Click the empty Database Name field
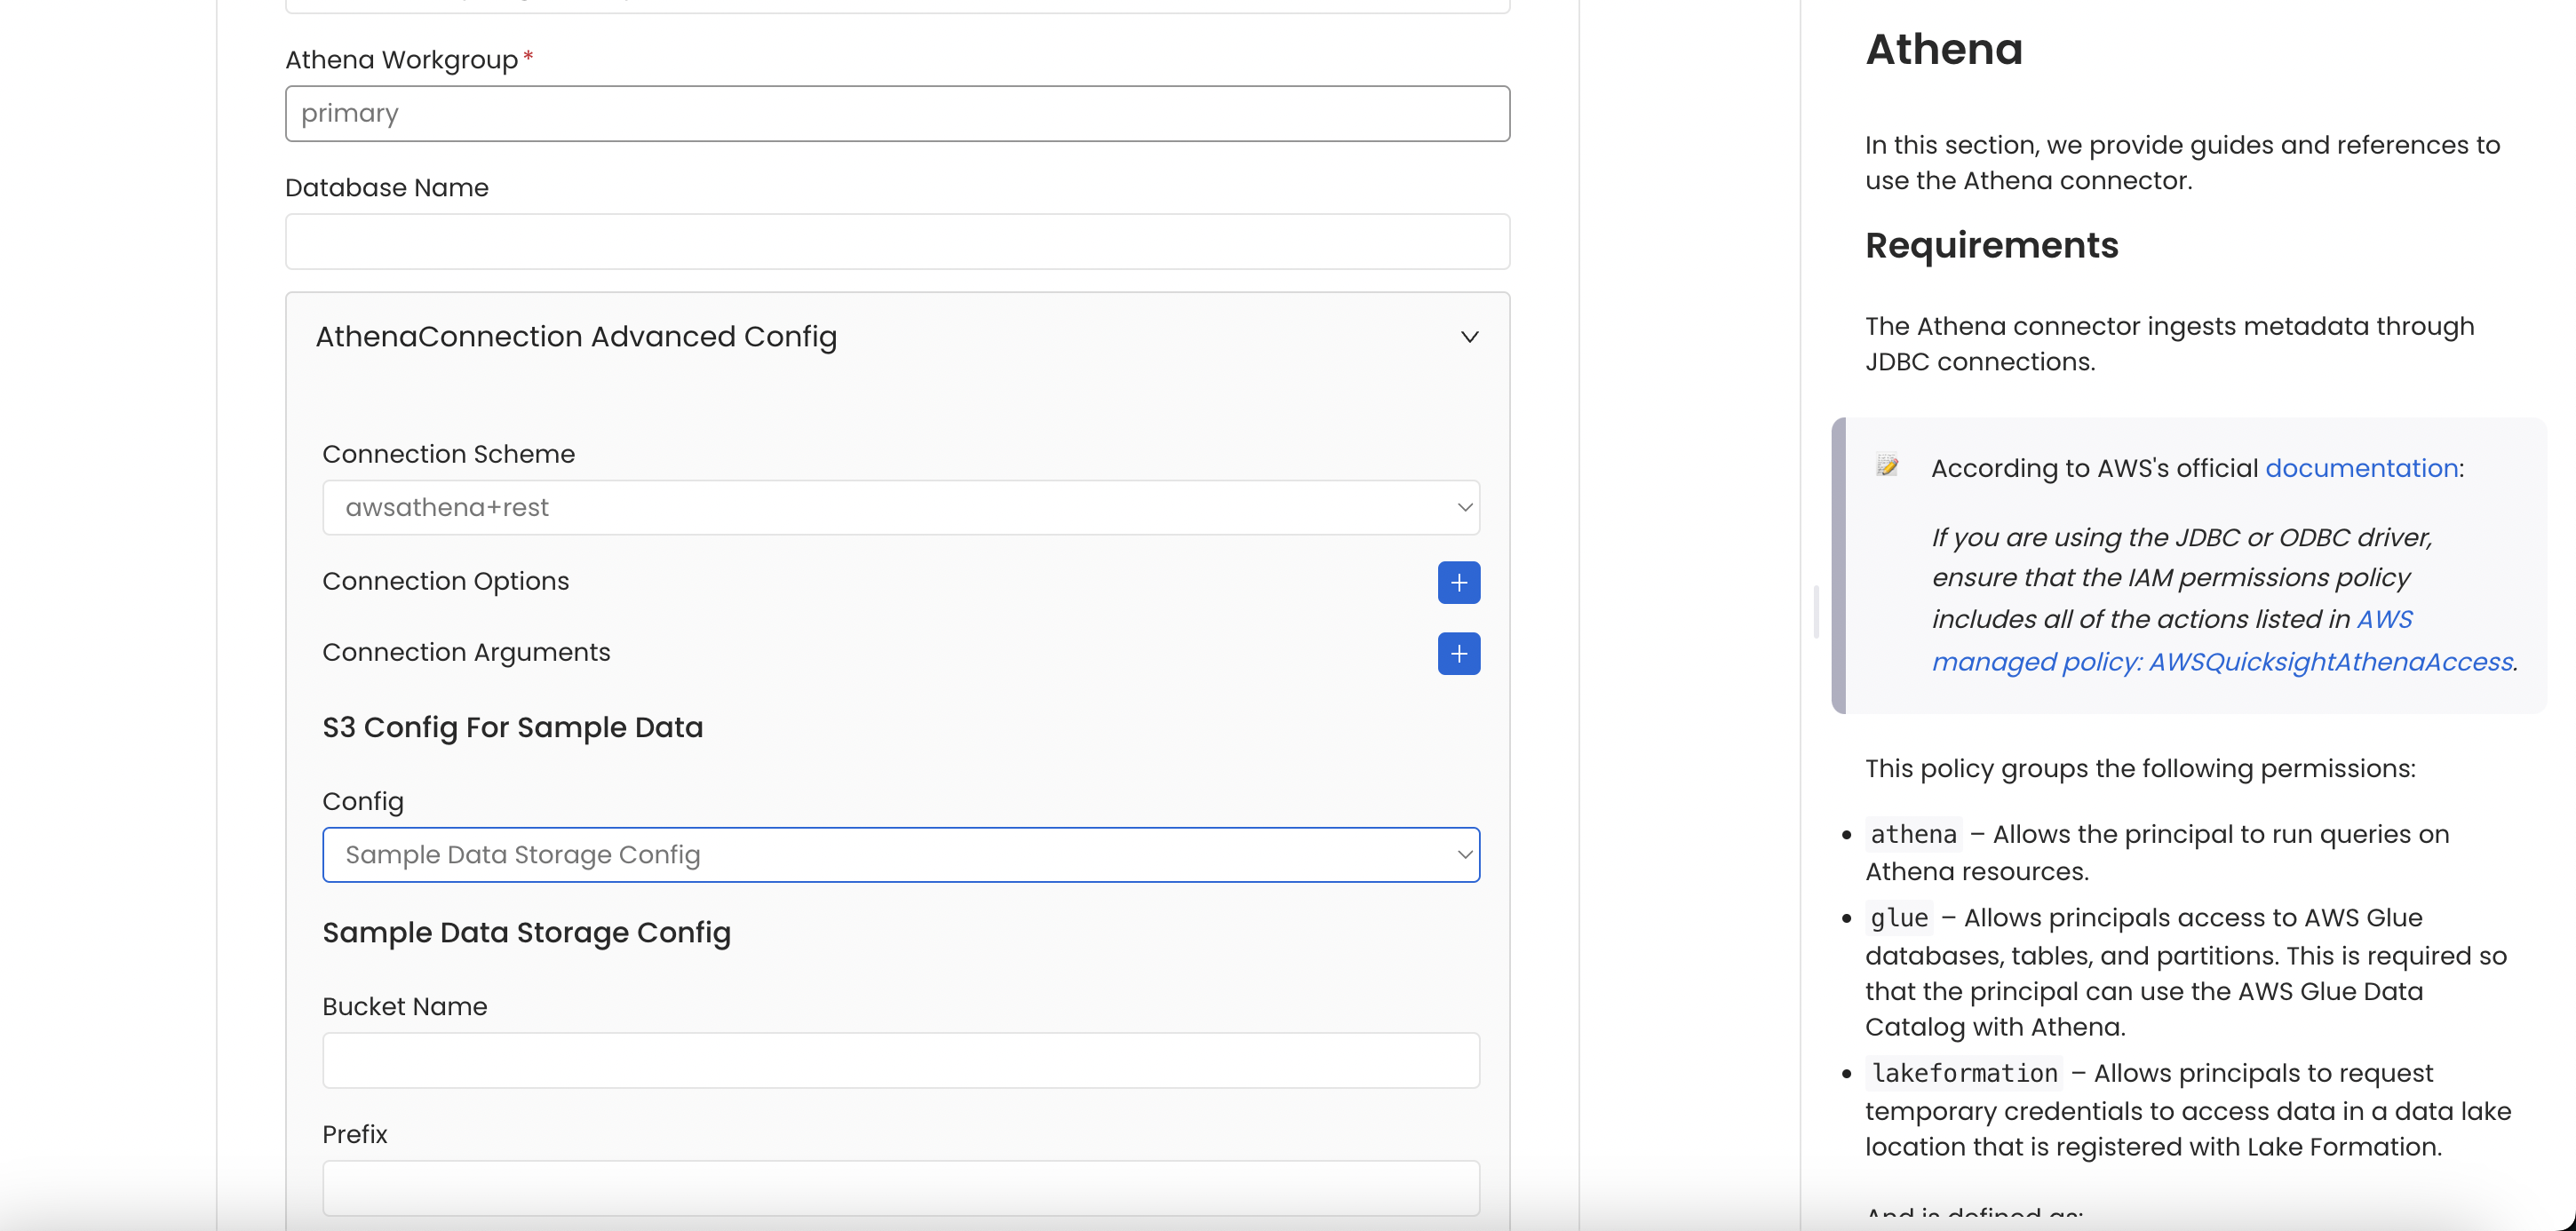Viewport: 2576px width, 1231px height. click(x=897, y=241)
